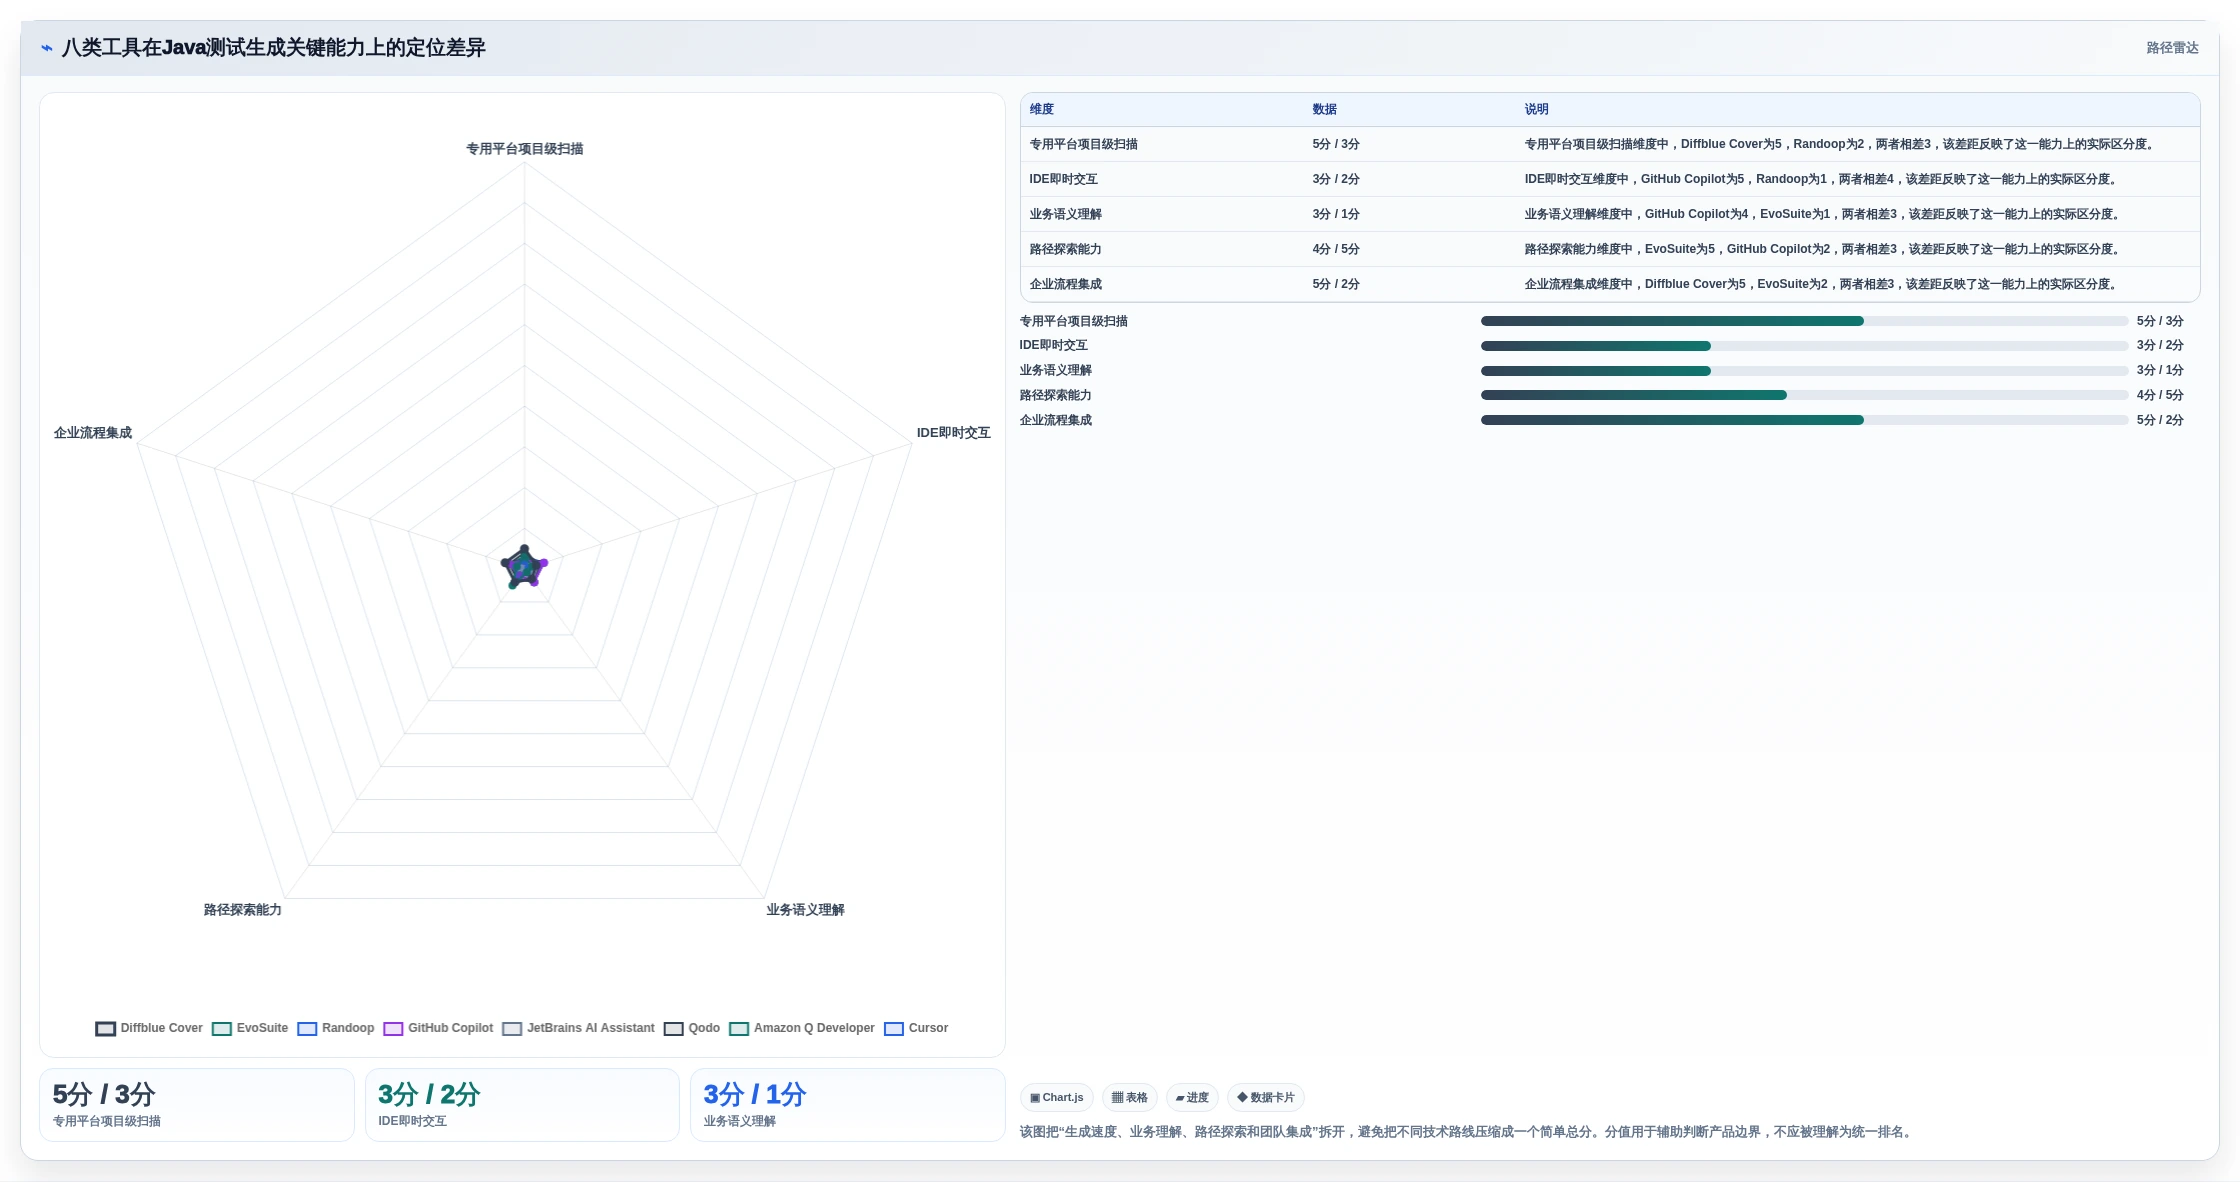The image size is (2240, 1182).
Task: Click the title icon beside 八类工具
Action: point(46,48)
